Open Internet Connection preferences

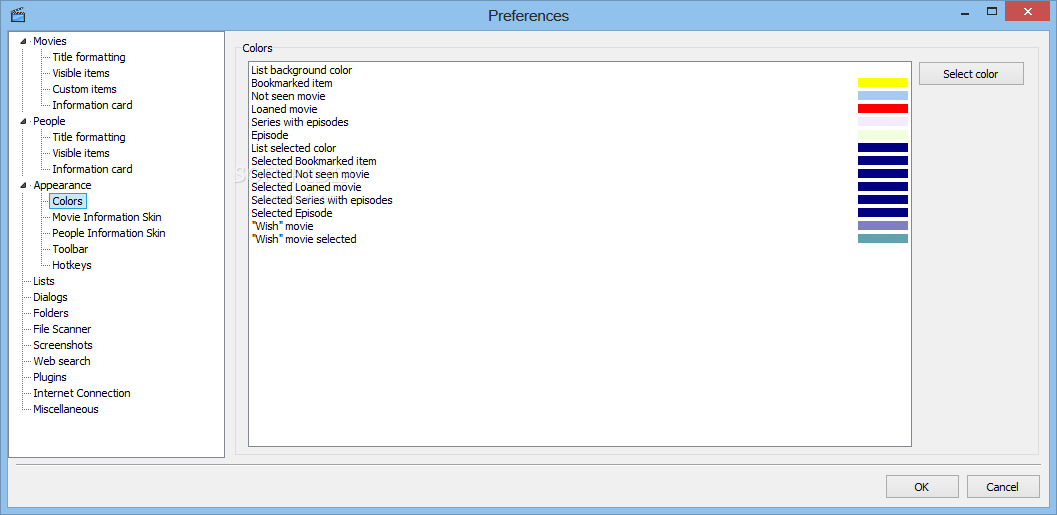[82, 393]
